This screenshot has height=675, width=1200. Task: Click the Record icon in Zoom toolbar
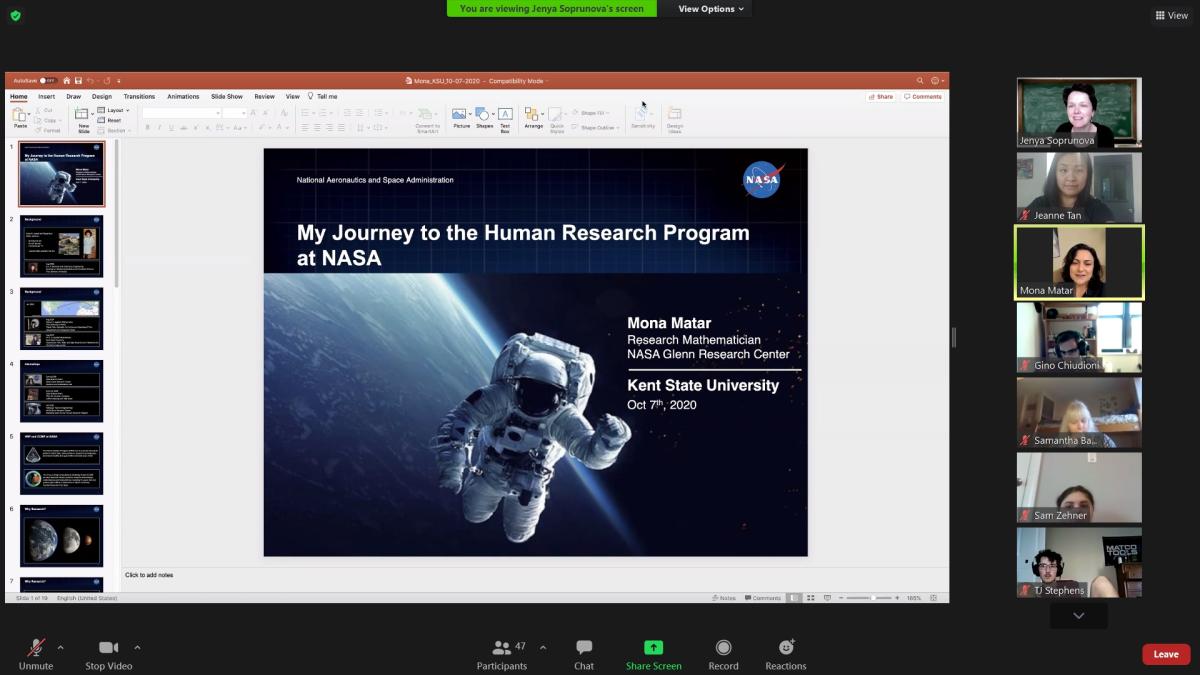click(x=723, y=648)
